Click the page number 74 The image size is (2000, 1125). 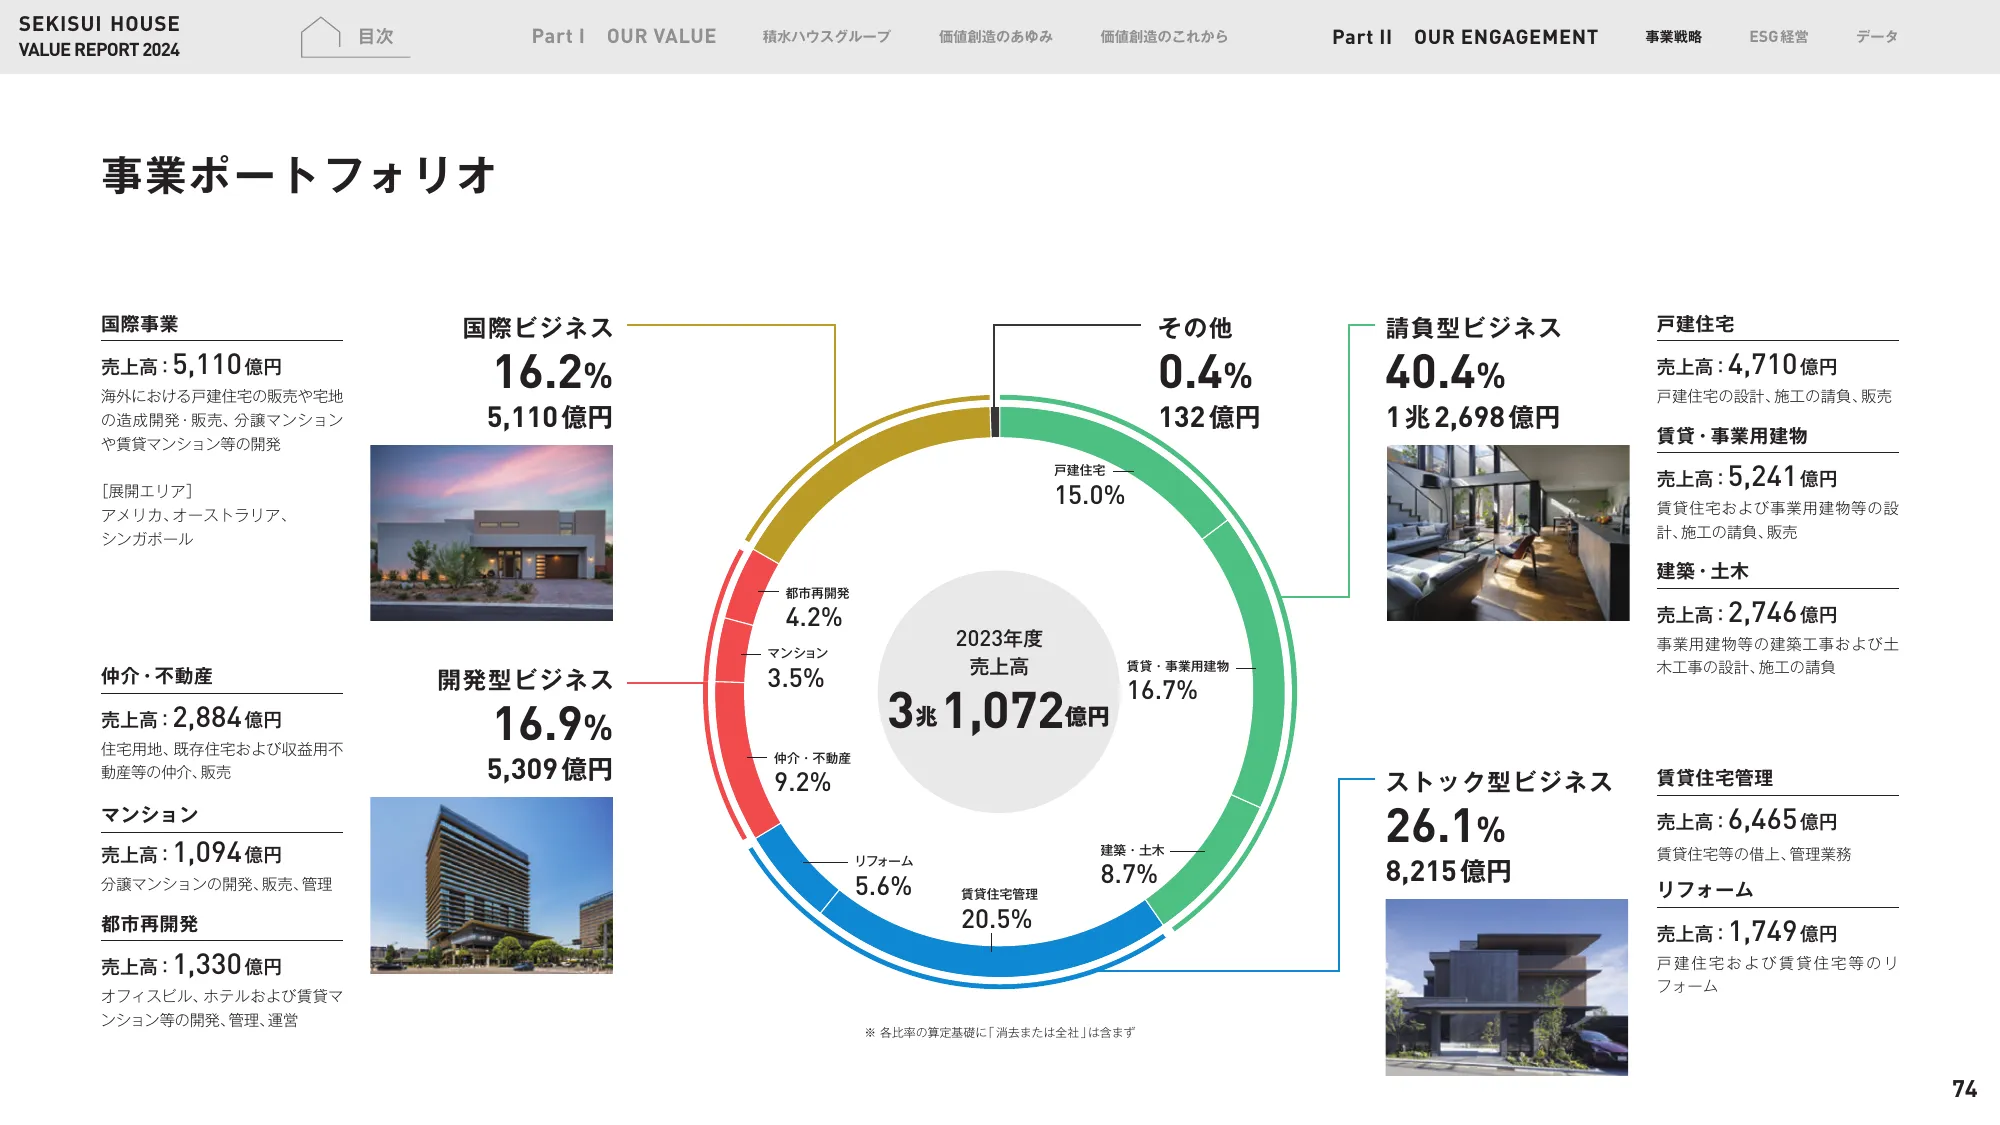[x=1964, y=1089]
